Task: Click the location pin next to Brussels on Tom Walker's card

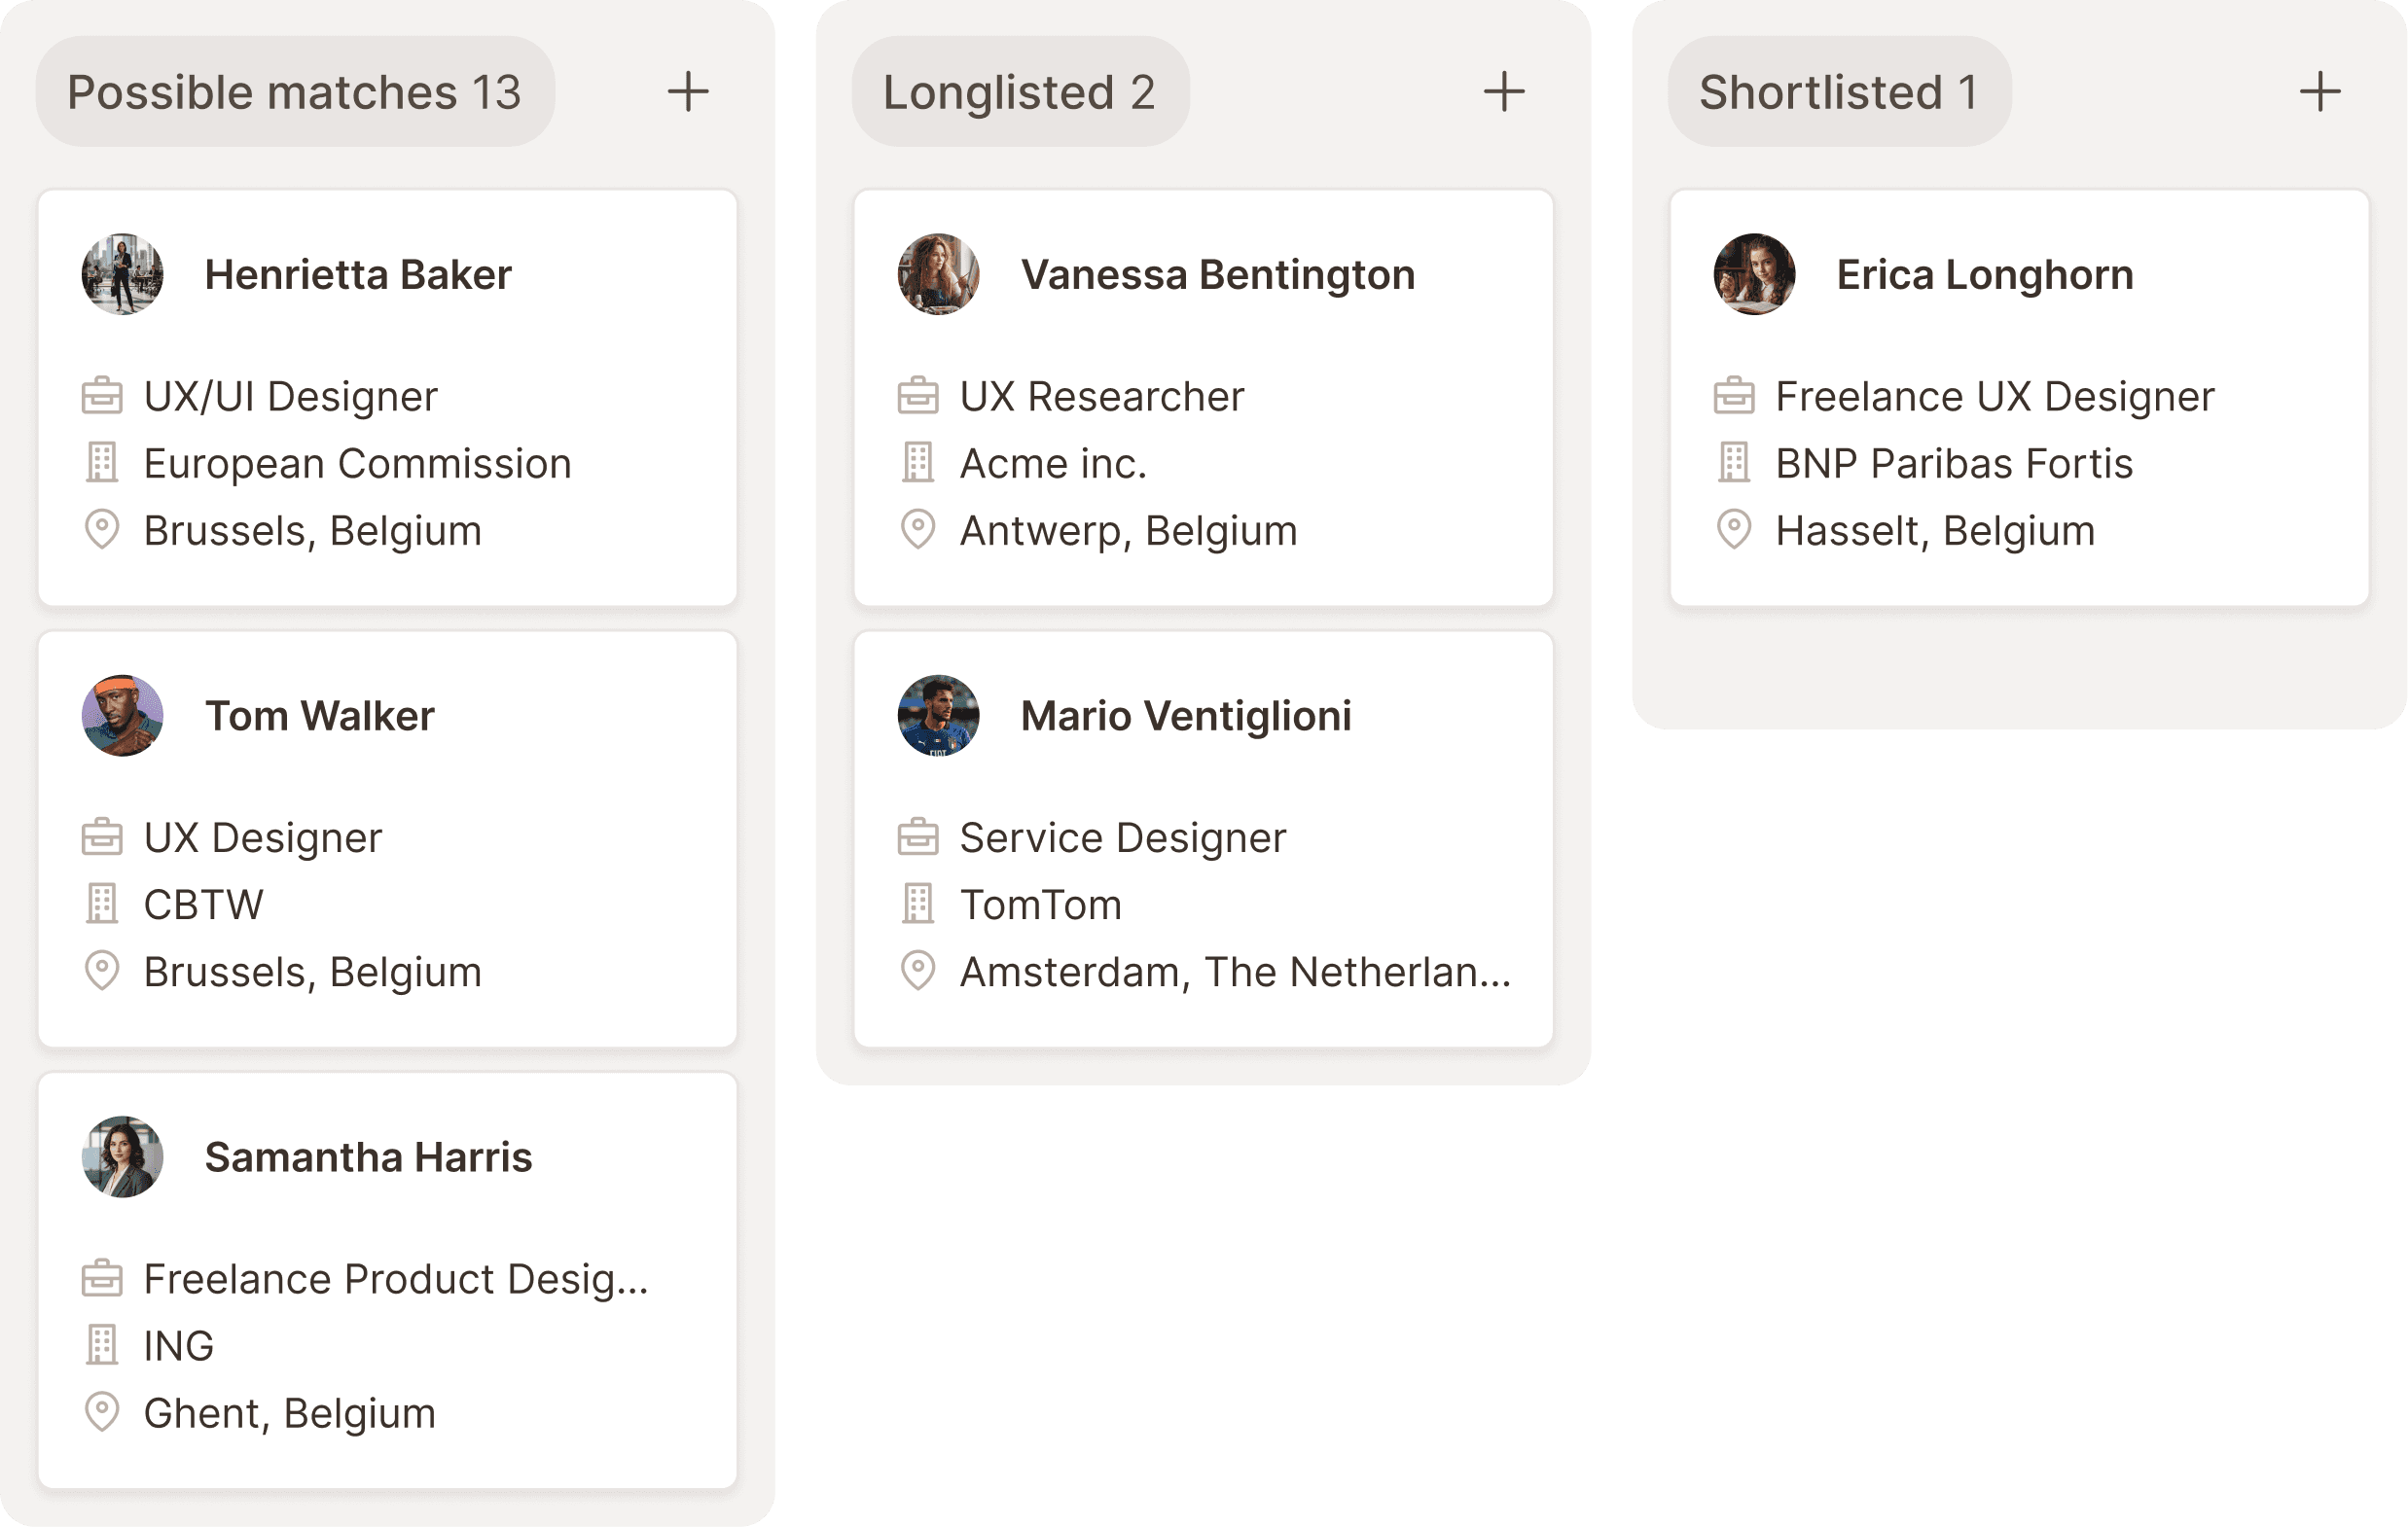Action: (101, 971)
